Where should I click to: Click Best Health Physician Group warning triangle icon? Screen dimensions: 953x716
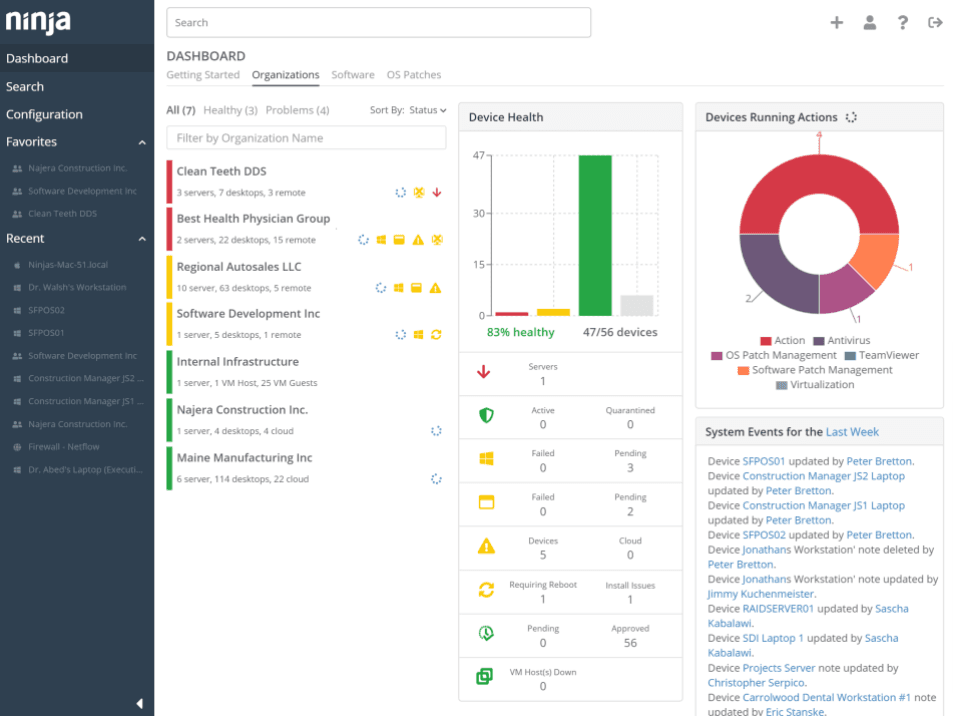click(x=418, y=239)
